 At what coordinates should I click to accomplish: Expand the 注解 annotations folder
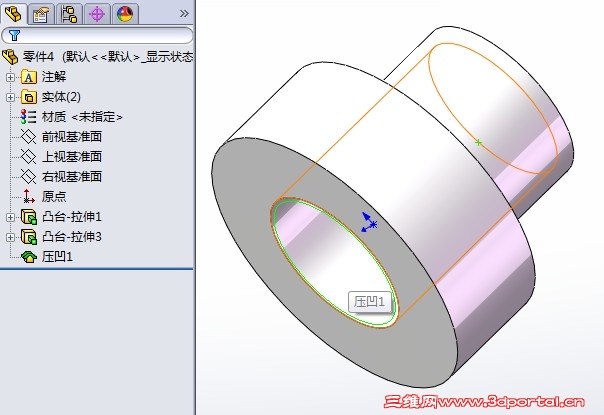[10, 77]
